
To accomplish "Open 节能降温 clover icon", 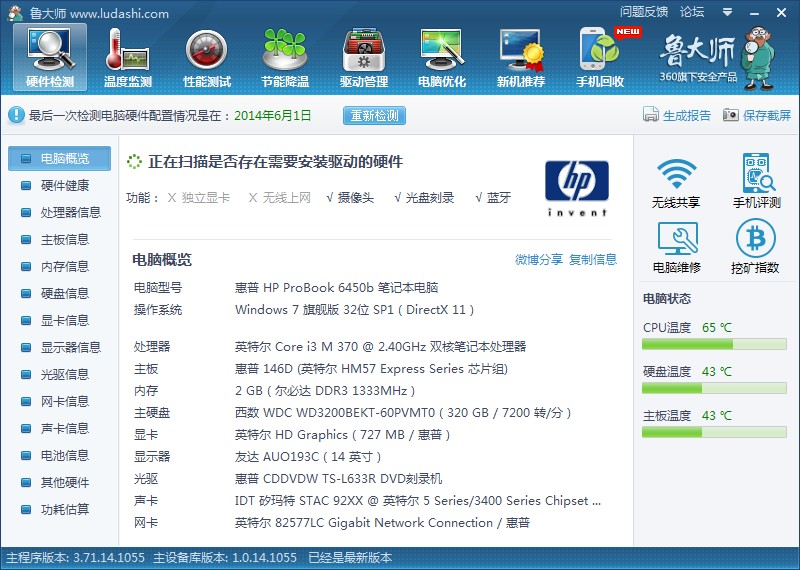I will (285, 58).
